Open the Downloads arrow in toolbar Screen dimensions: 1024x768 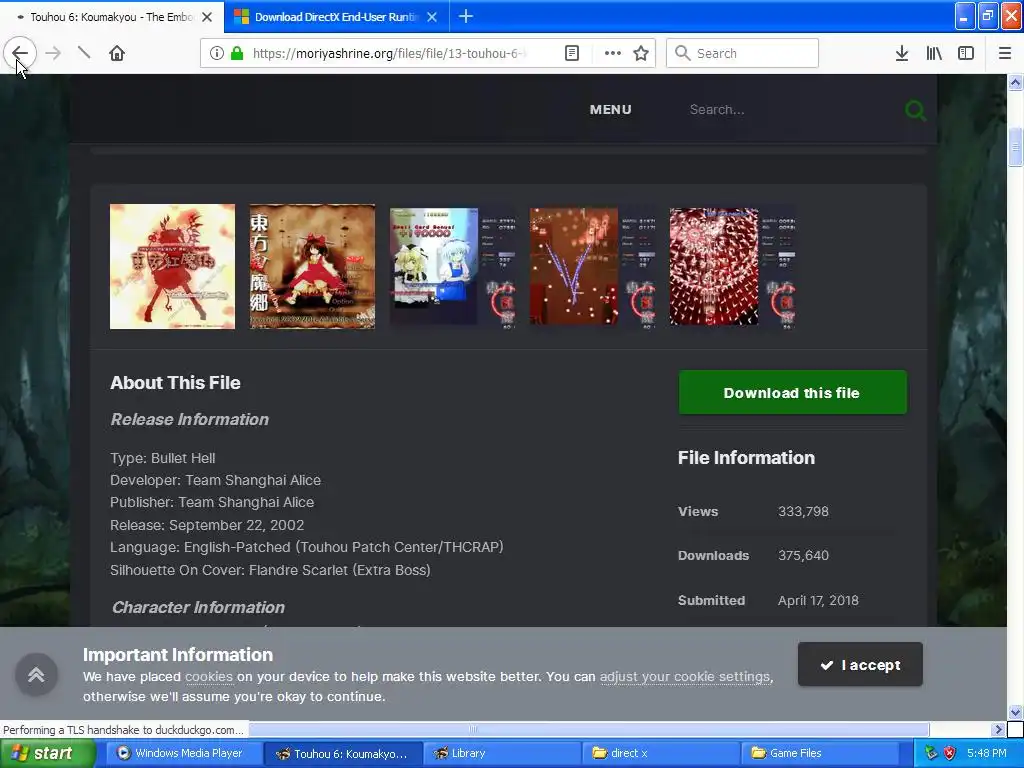(901, 53)
